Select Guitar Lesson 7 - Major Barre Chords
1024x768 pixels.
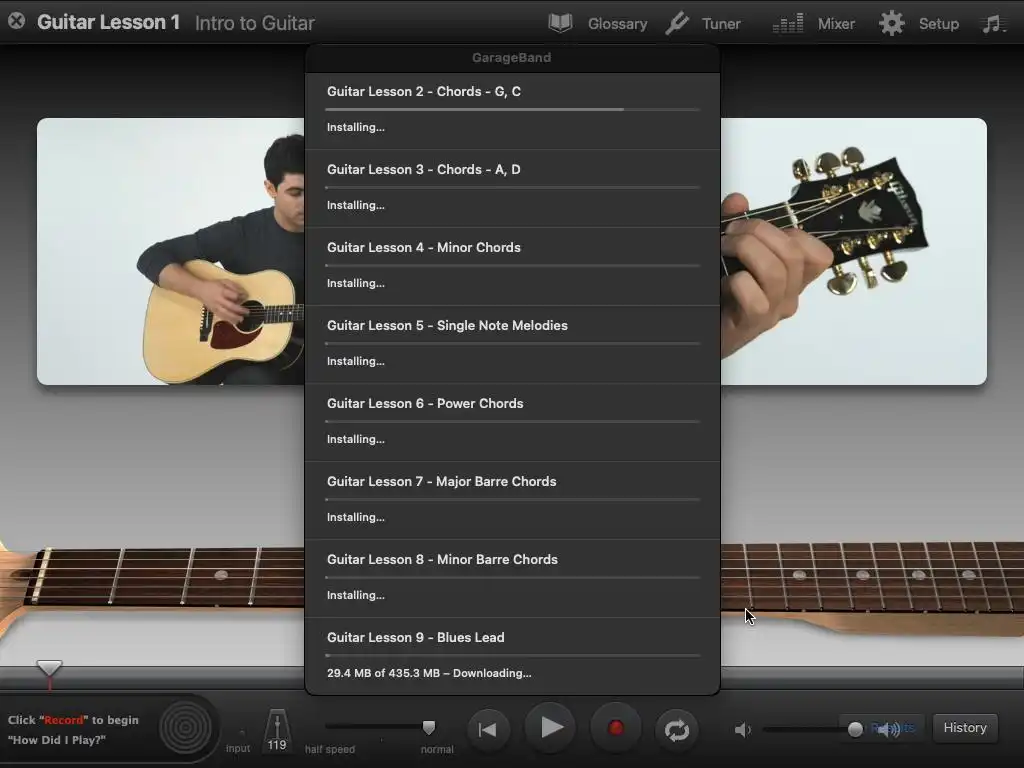coord(513,501)
